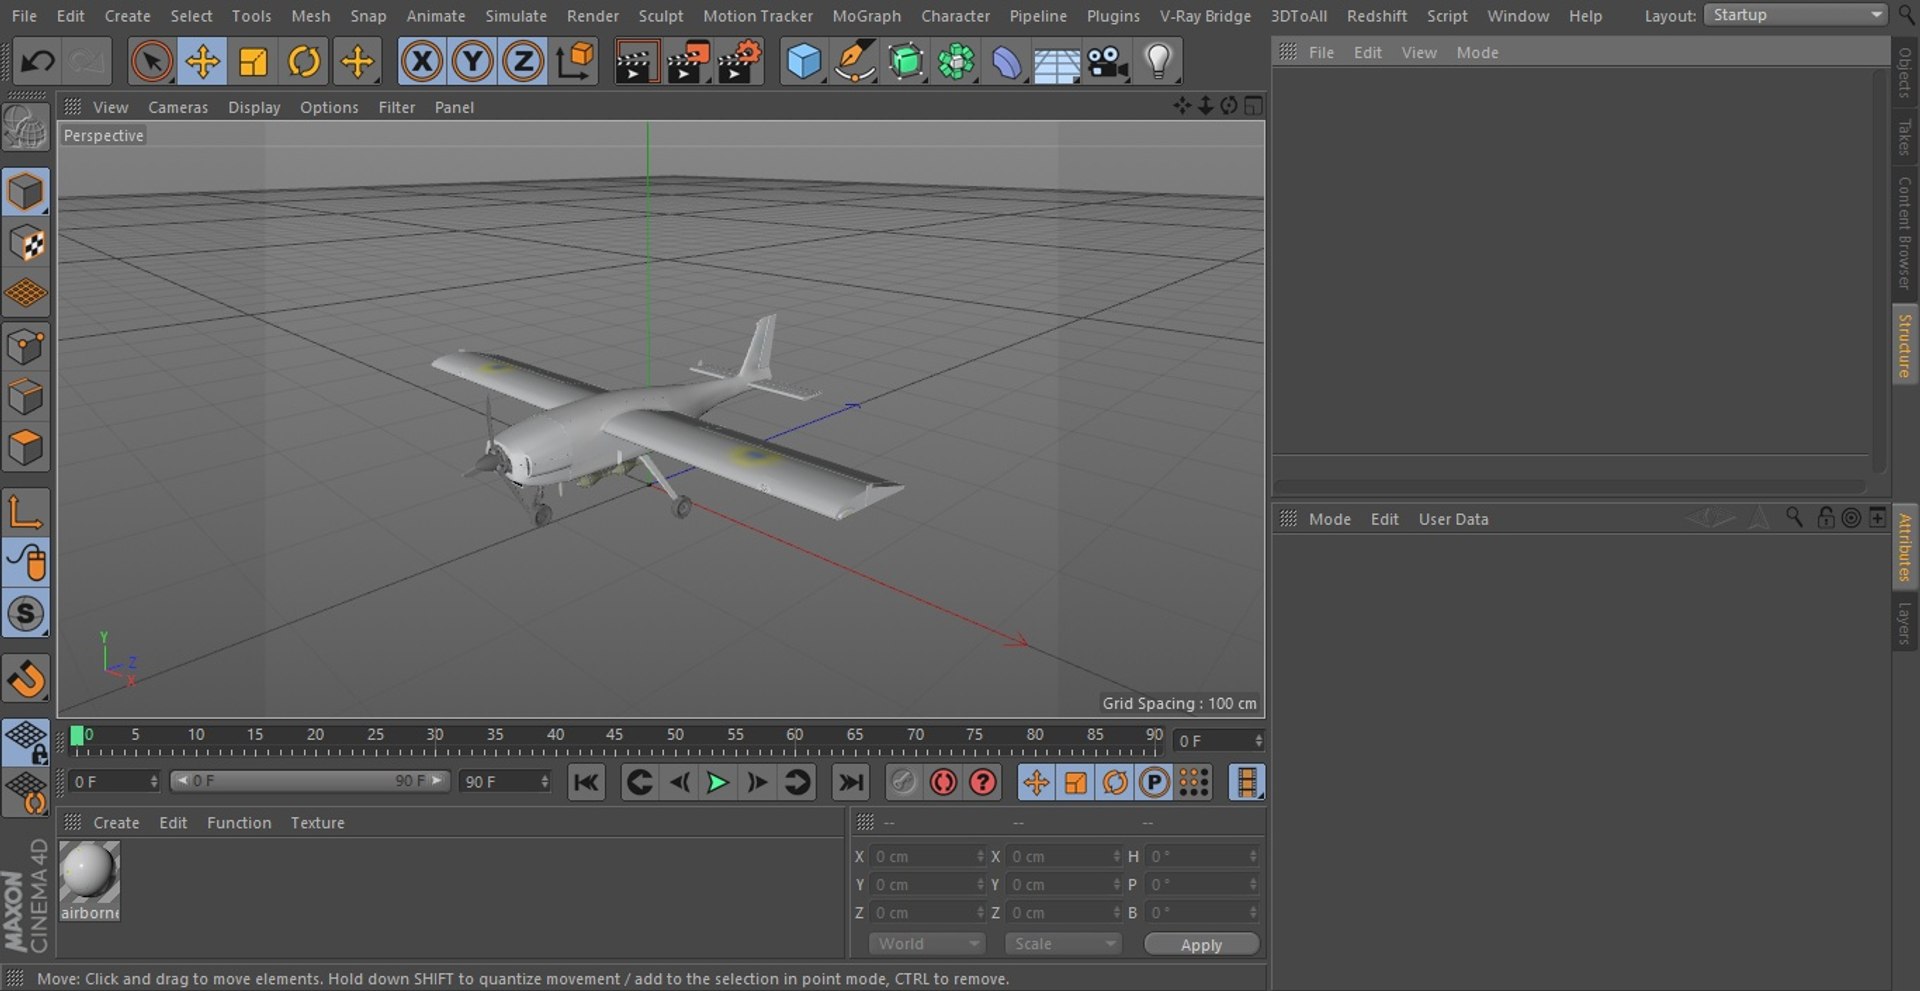This screenshot has height=991, width=1920.
Task: Open the Scale size-mode dropdown
Action: [x=1063, y=944]
